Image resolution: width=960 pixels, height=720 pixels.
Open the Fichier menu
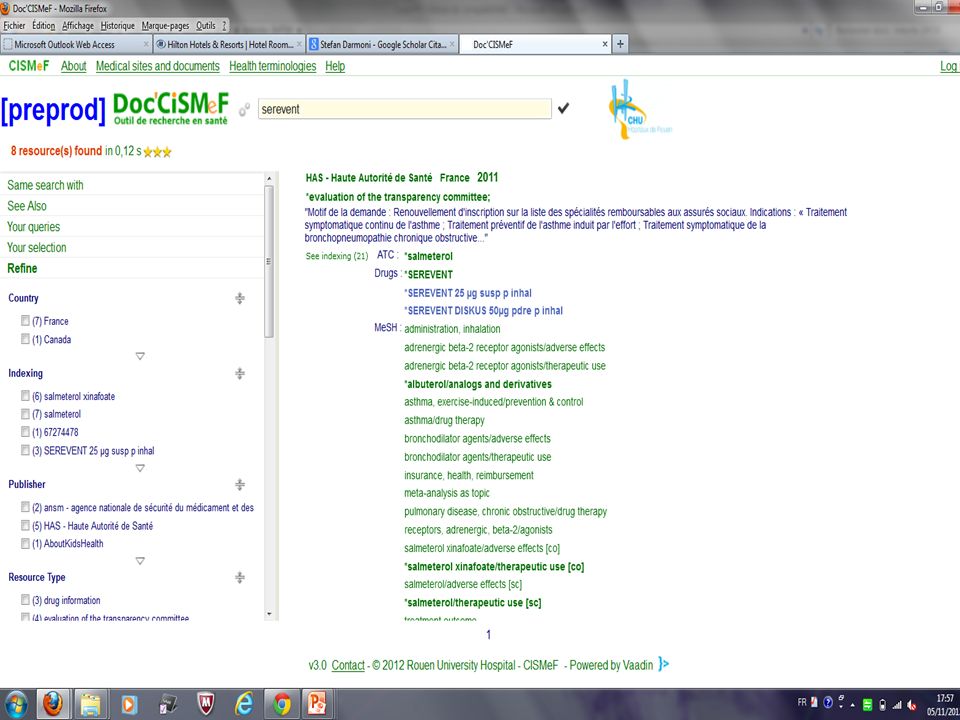(x=15, y=26)
